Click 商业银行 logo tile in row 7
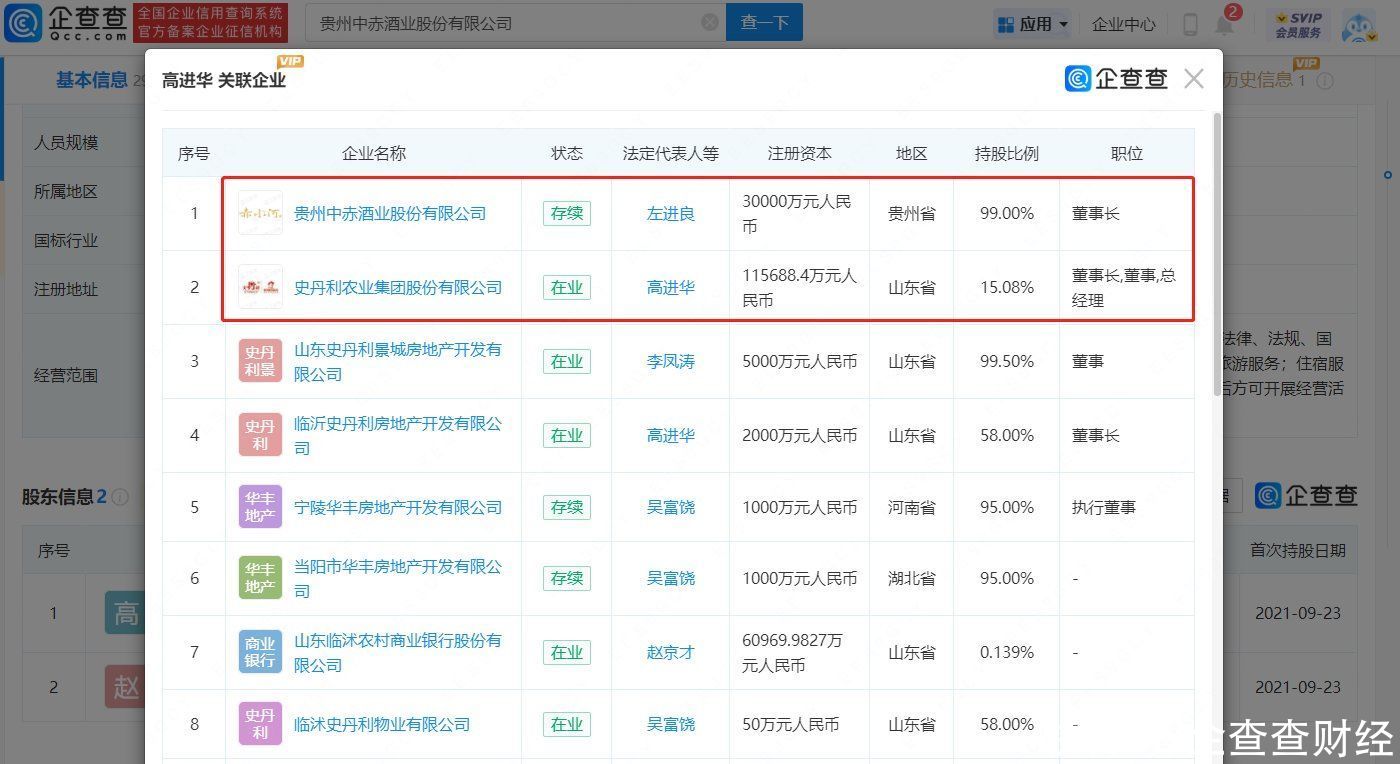The width and height of the screenshot is (1400, 764). [x=260, y=652]
